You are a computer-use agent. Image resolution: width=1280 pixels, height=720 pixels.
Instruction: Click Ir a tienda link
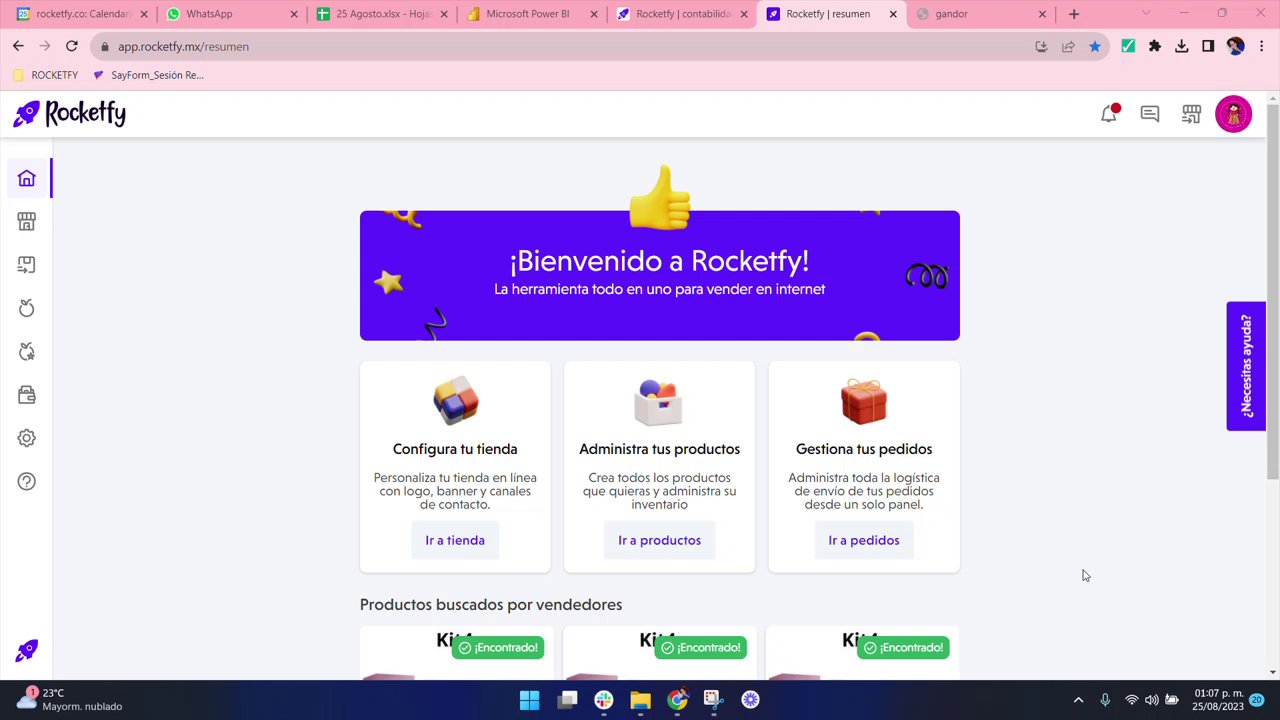point(455,540)
